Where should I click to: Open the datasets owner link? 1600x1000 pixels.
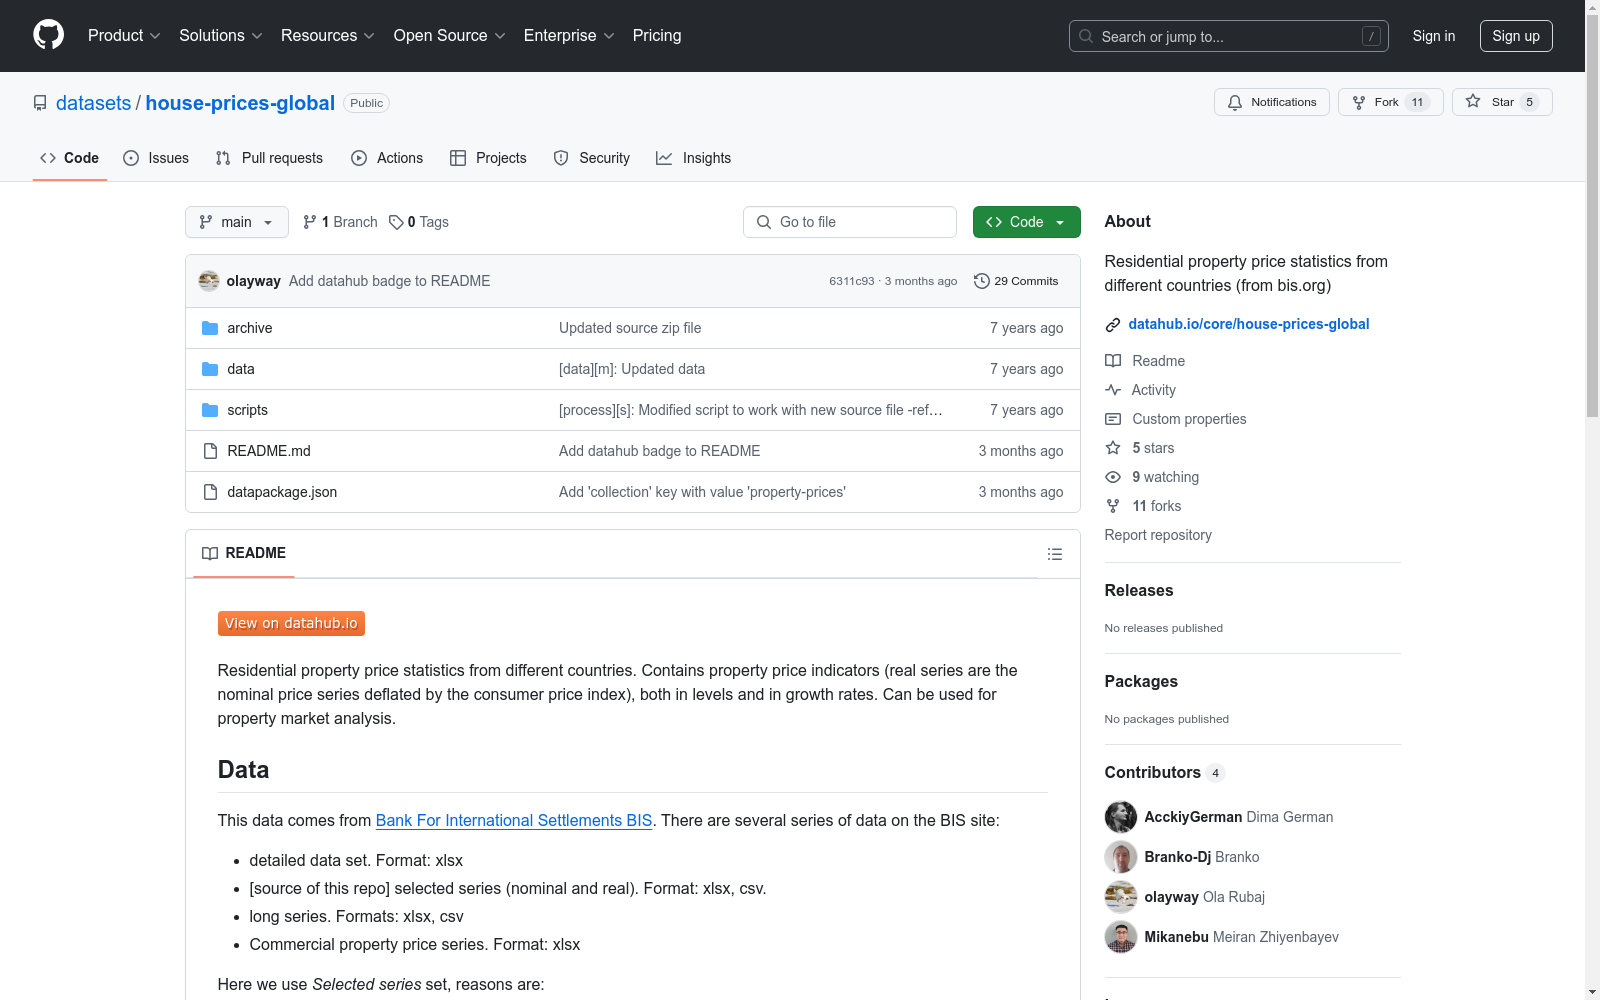(x=94, y=103)
